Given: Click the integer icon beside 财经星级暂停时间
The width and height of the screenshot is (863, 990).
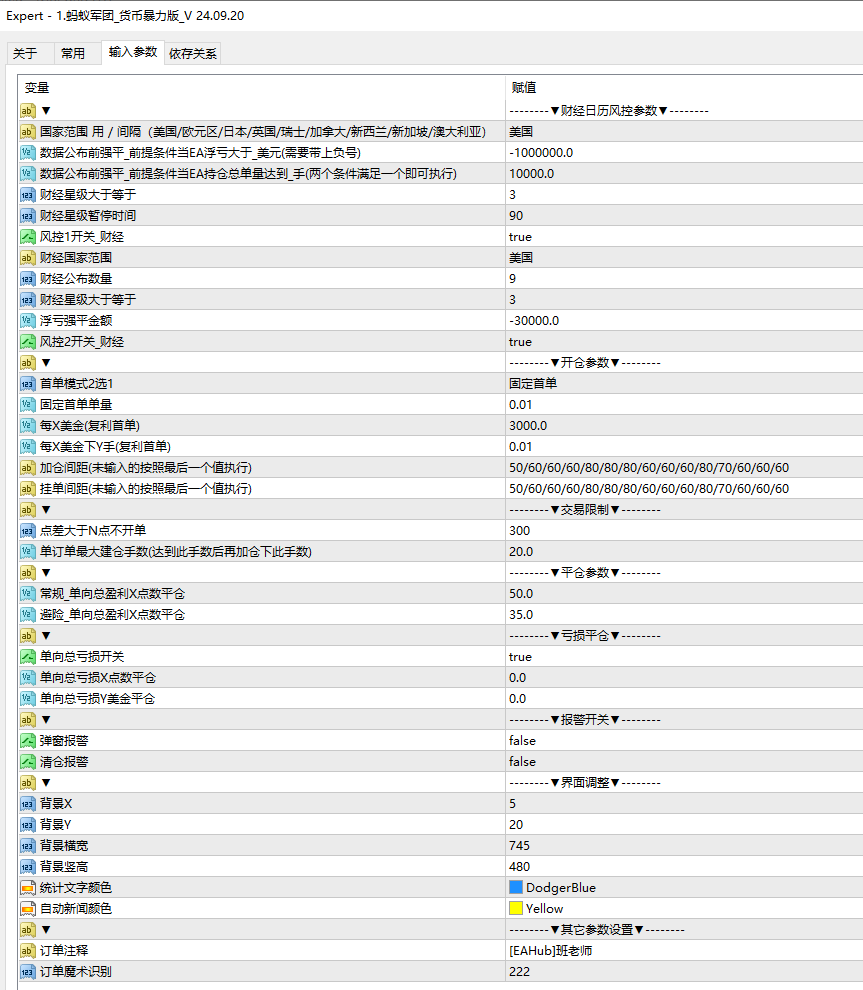Looking at the screenshot, I should click(x=27, y=216).
